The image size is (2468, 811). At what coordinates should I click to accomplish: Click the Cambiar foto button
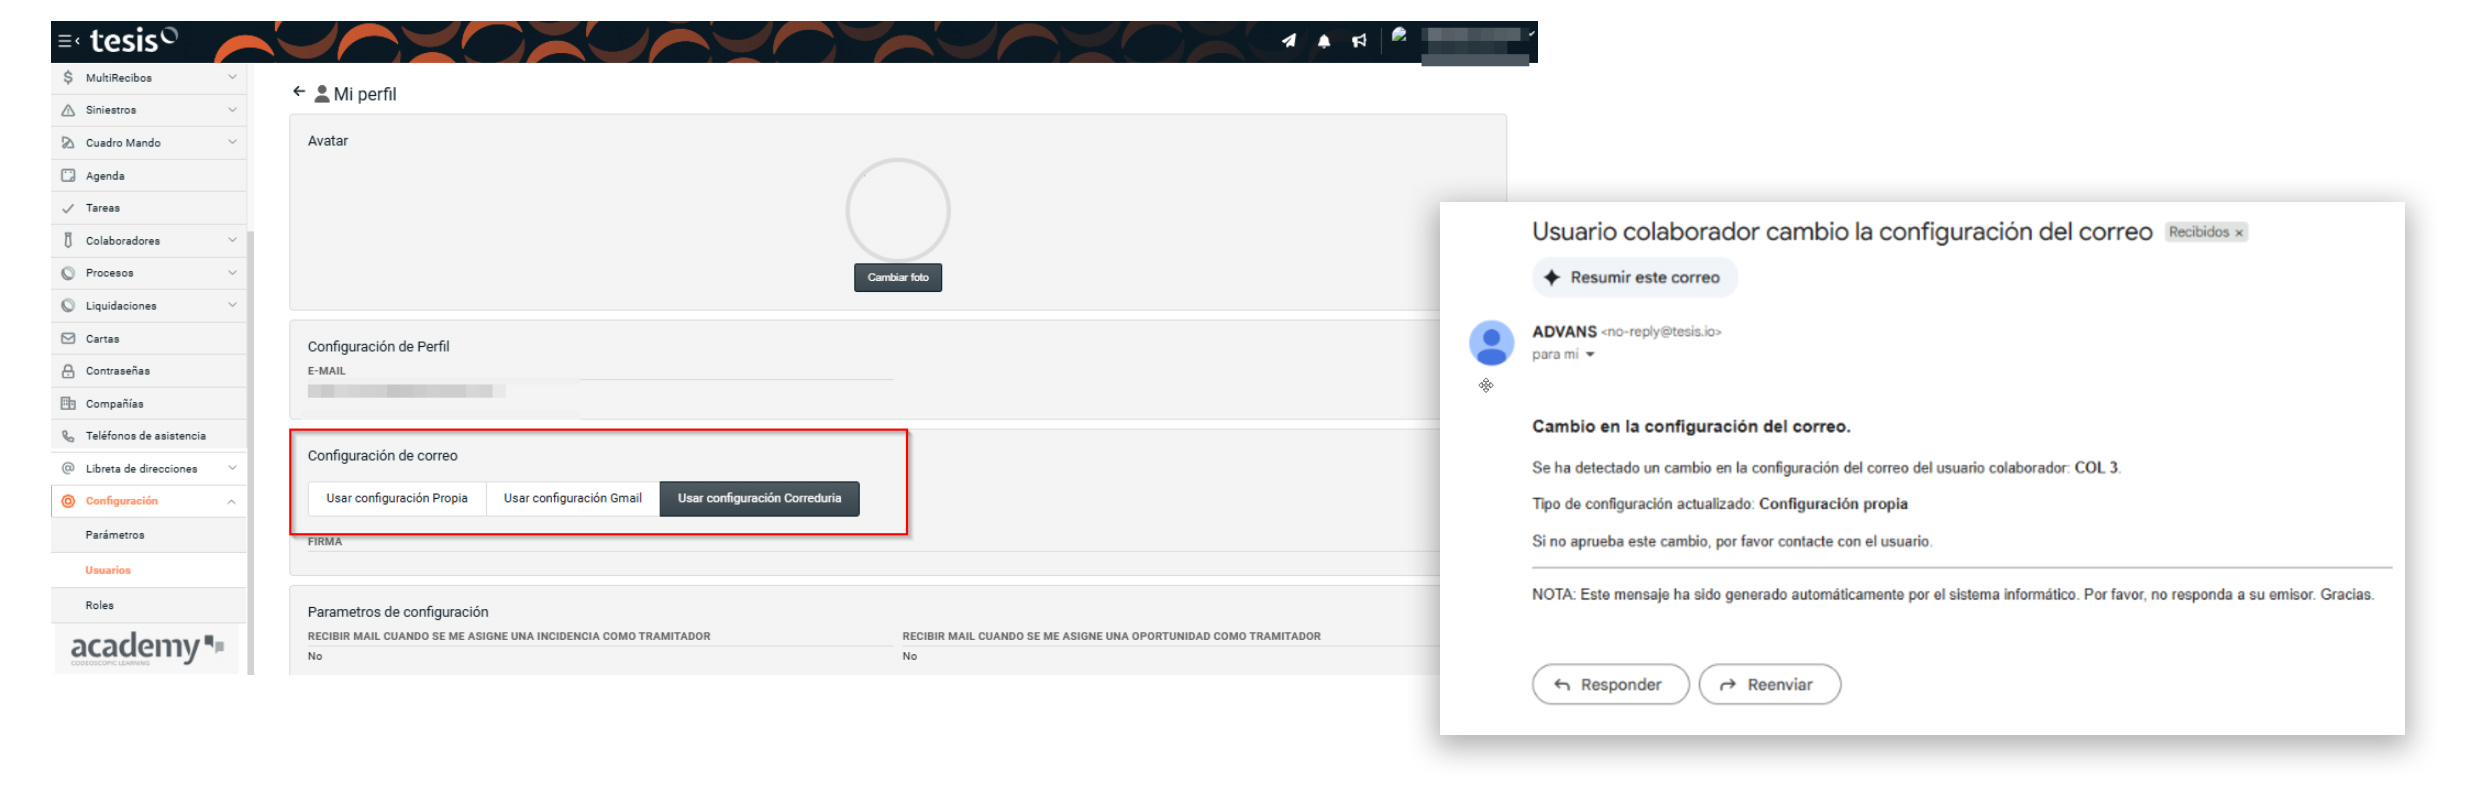point(897,278)
